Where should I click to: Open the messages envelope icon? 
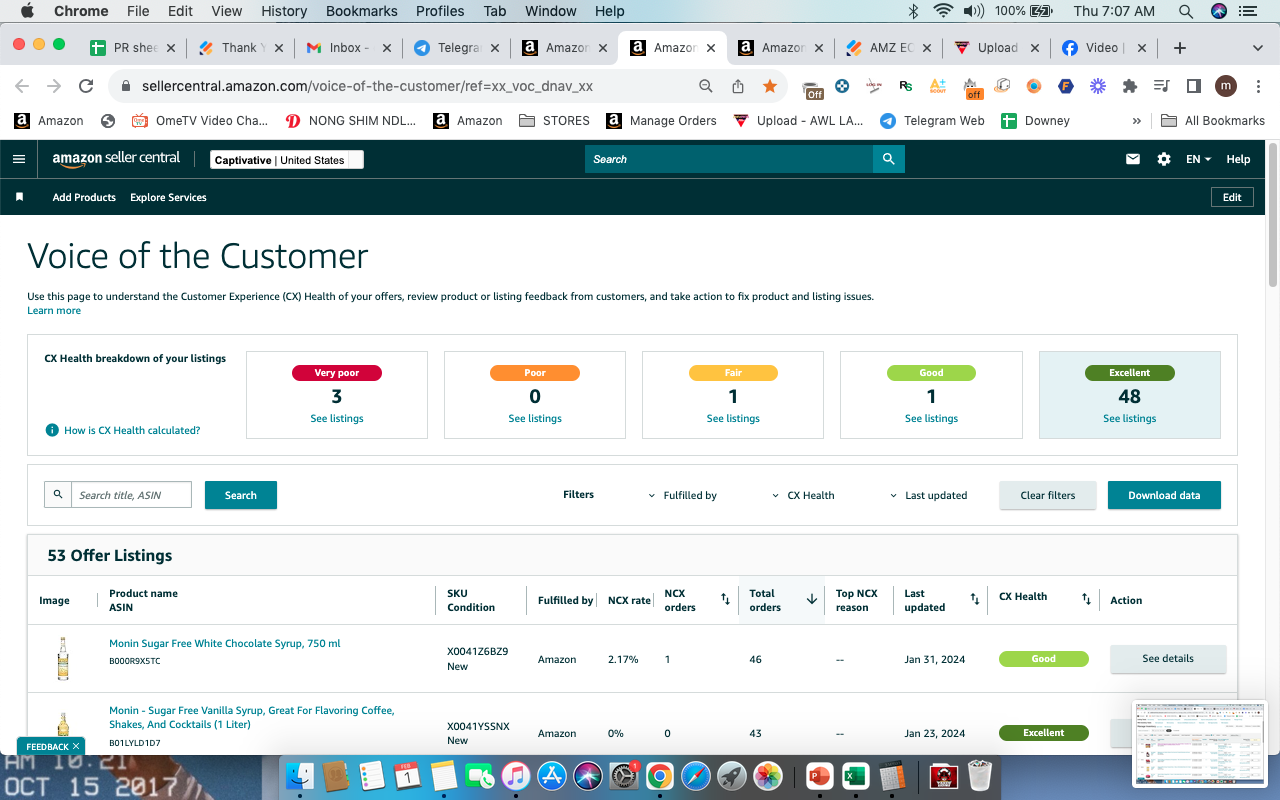point(1133,159)
